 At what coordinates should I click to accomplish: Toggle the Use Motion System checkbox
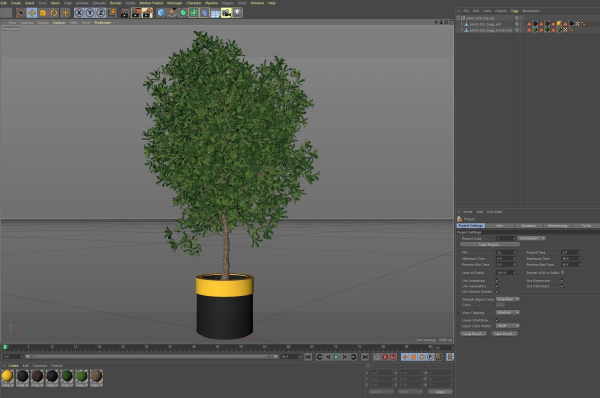pyautogui.click(x=497, y=292)
